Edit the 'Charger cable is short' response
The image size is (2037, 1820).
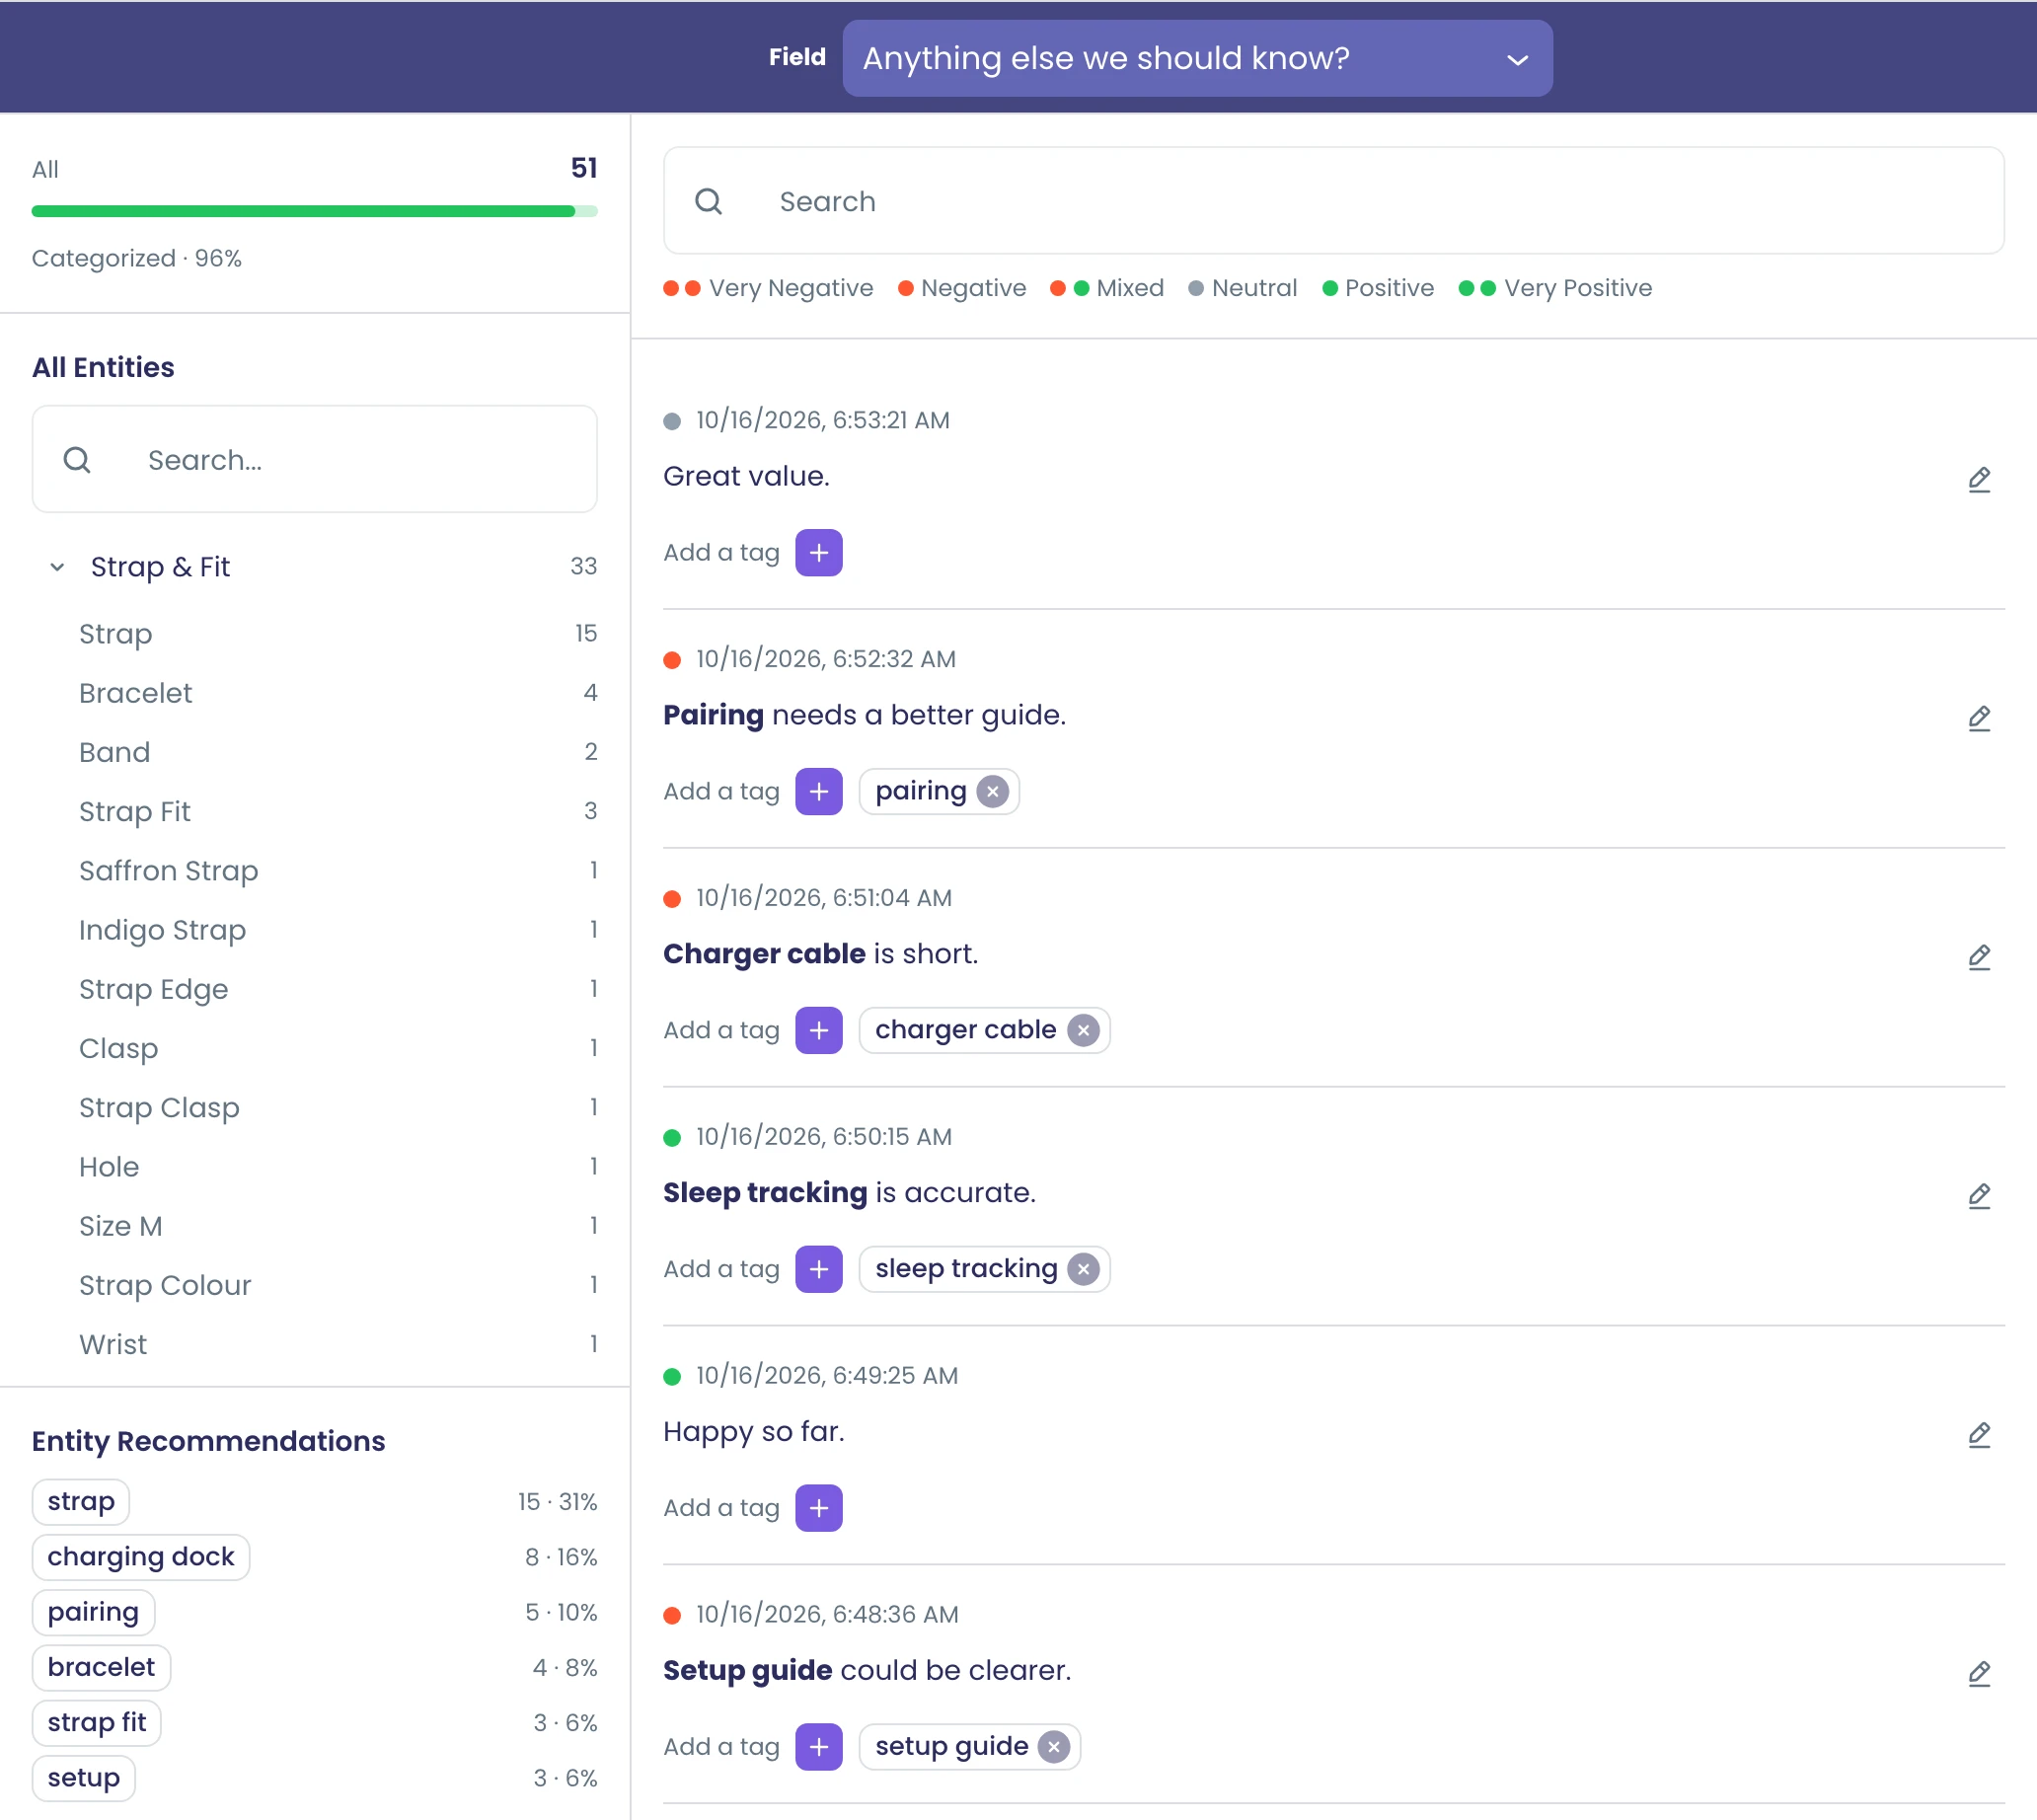point(1978,957)
